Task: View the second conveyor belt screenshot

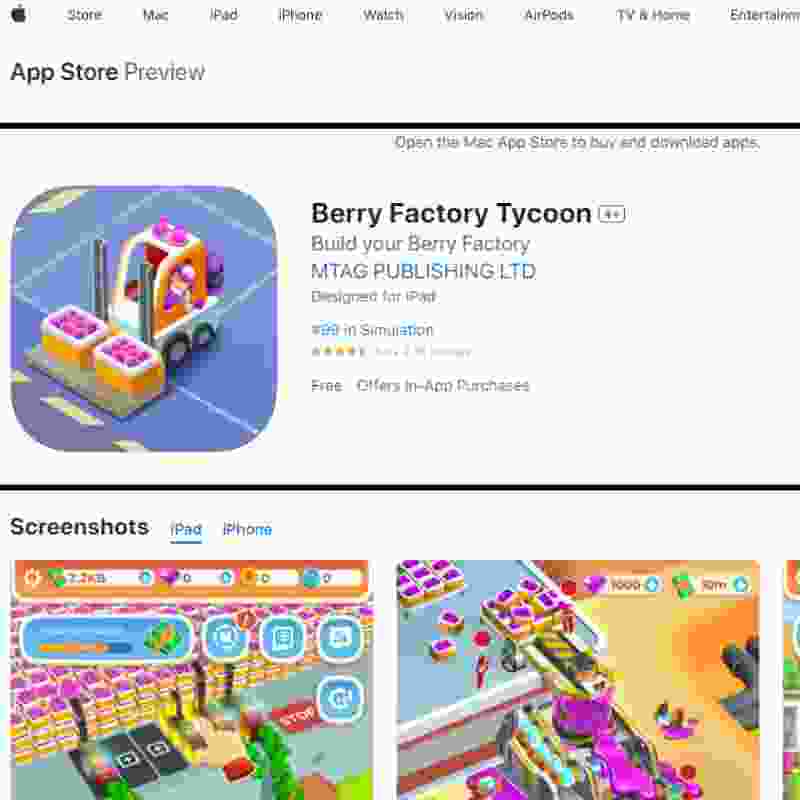Action: pos(578,680)
